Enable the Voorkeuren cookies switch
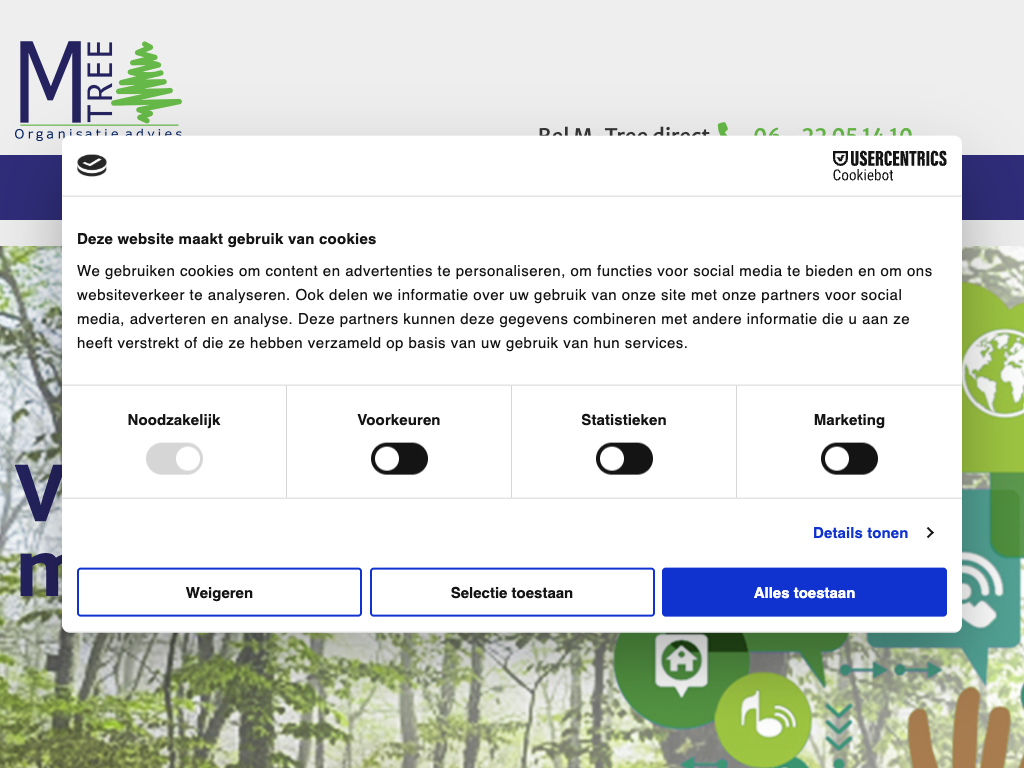 tap(399, 459)
